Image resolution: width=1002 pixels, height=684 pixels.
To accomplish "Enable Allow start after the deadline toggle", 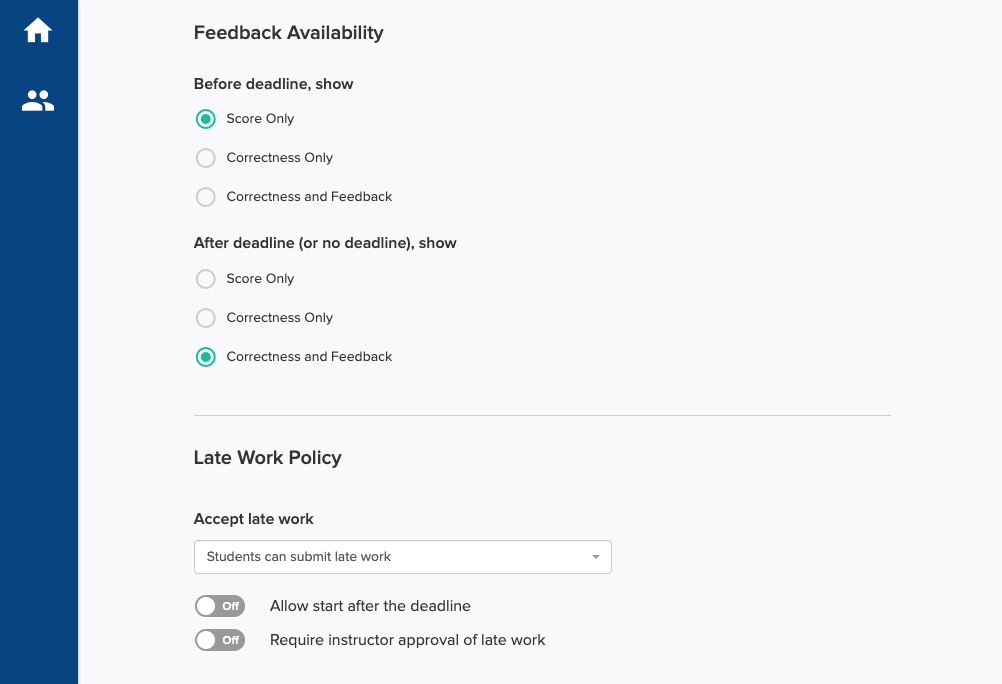I will pos(220,606).
